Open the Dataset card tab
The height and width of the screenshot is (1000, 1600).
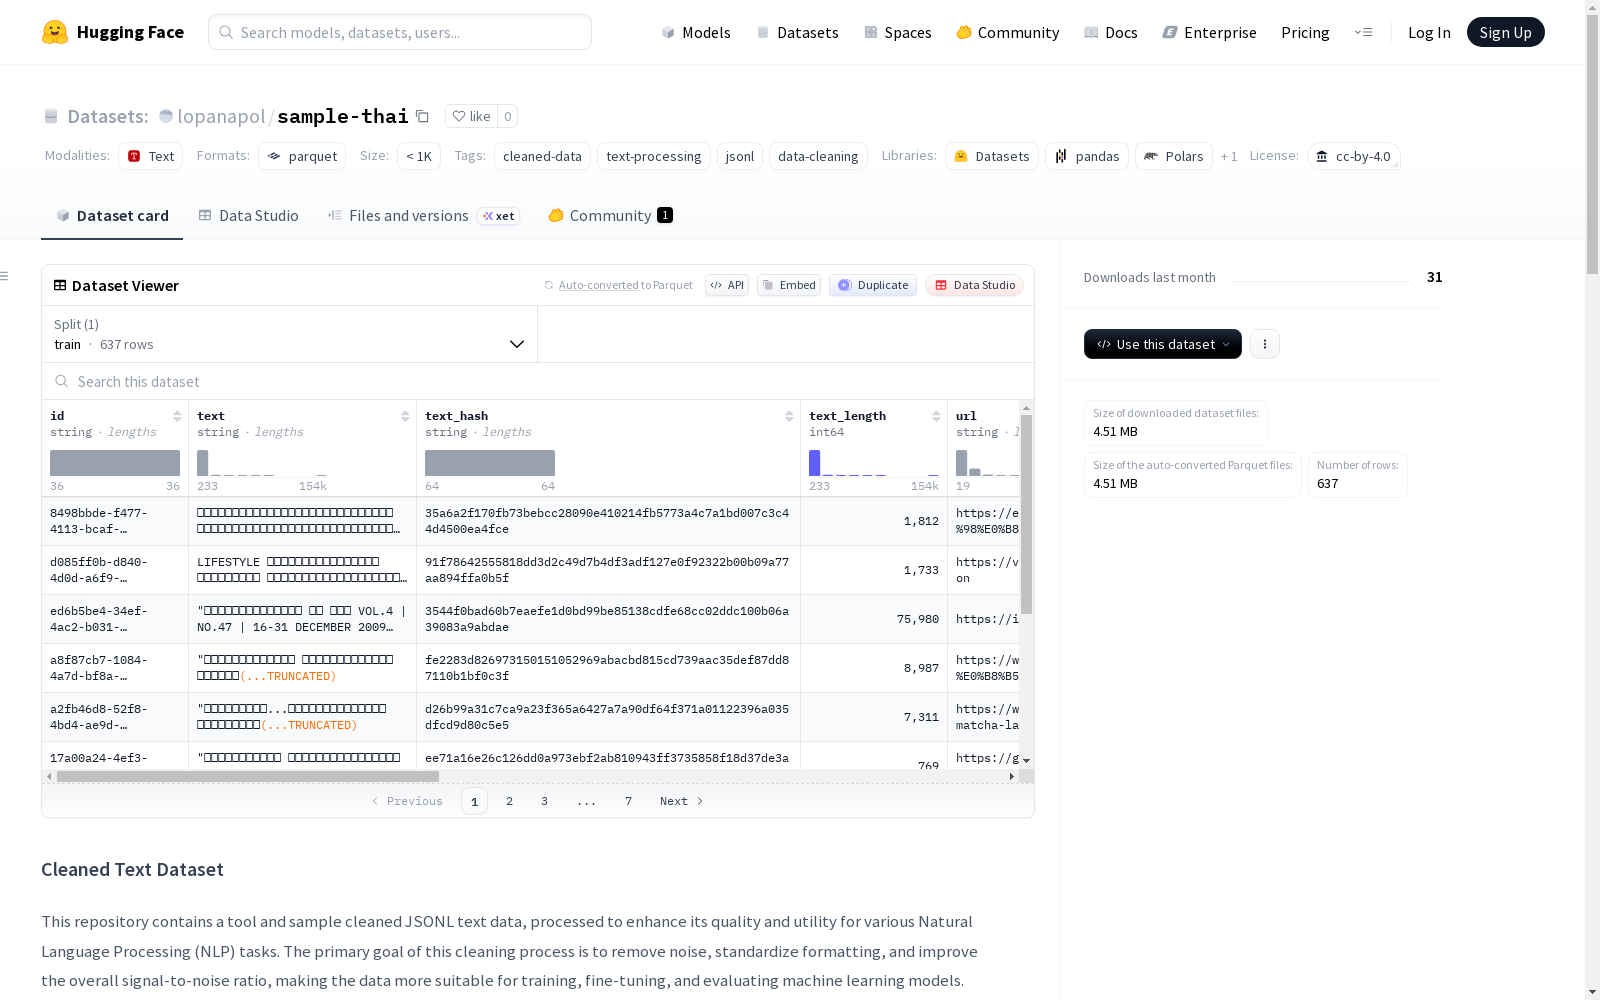[x=112, y=215]
